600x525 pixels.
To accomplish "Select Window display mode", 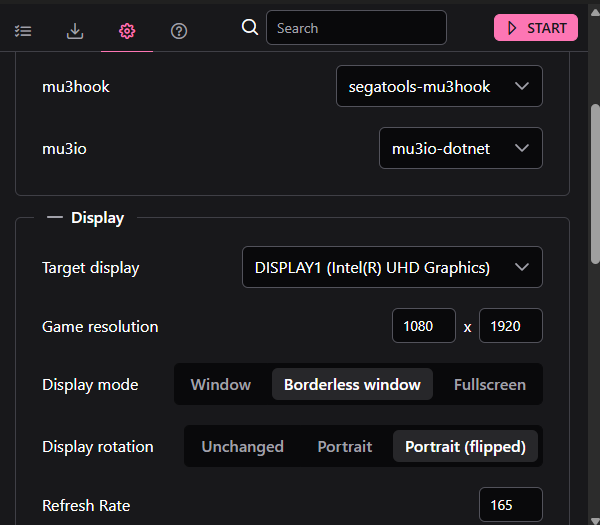I will [221, 384].
